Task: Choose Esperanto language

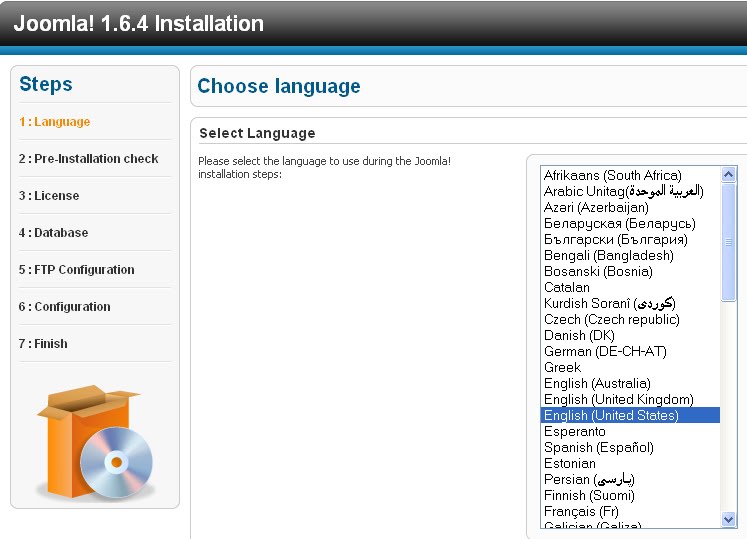Action: (630, 432)
